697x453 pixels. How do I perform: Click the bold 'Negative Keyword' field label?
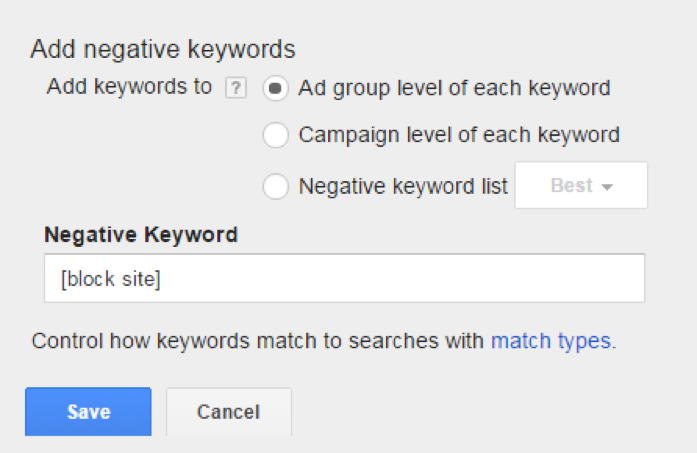(141, 234)
